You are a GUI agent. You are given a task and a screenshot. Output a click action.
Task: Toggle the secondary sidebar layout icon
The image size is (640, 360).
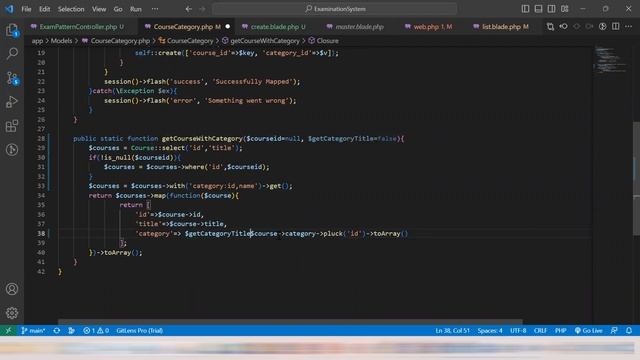tap(551, 9)
